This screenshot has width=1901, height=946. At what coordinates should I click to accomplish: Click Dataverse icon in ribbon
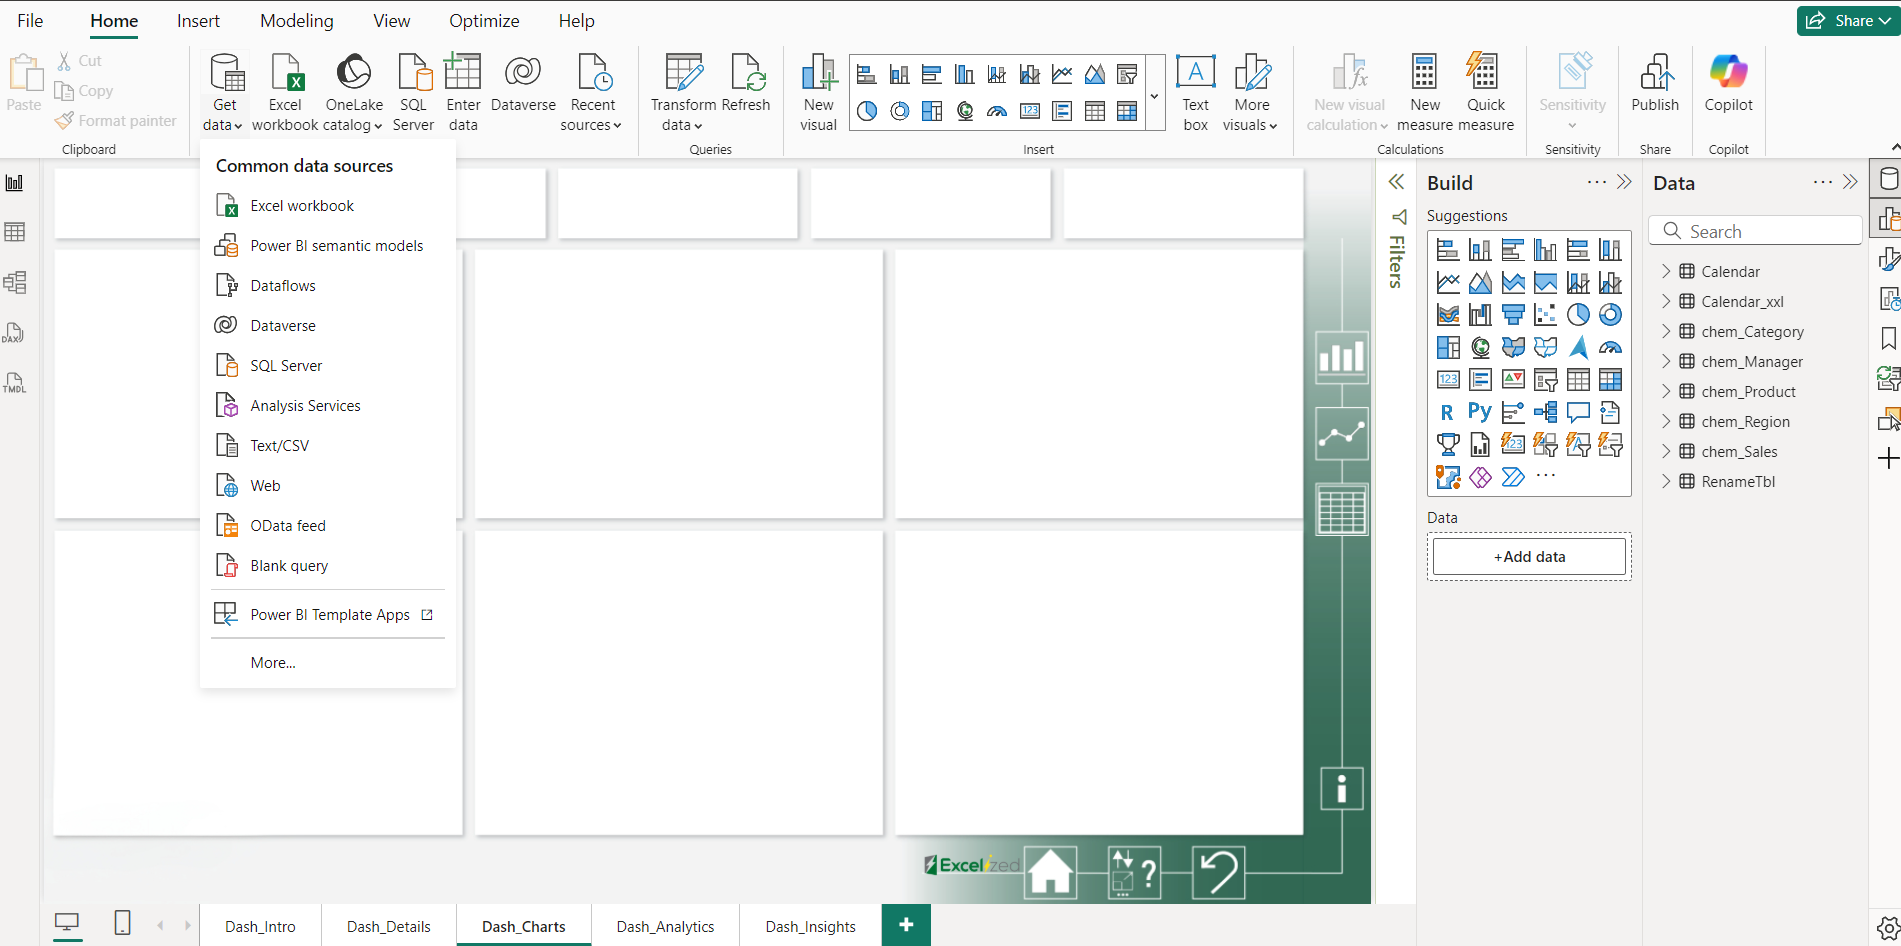pos(523,72)
